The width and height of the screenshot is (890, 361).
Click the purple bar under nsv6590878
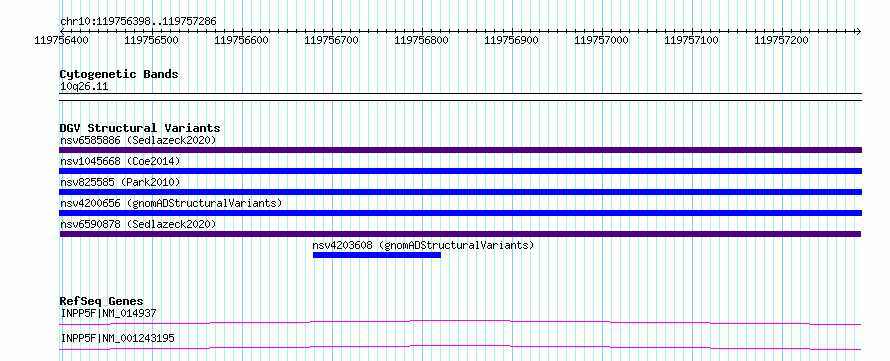click(460, 234)
